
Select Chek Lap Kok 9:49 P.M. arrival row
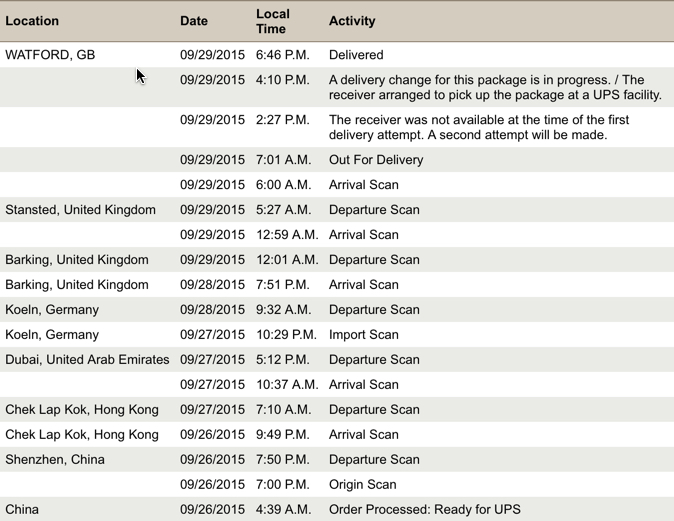tap(337, 434)
